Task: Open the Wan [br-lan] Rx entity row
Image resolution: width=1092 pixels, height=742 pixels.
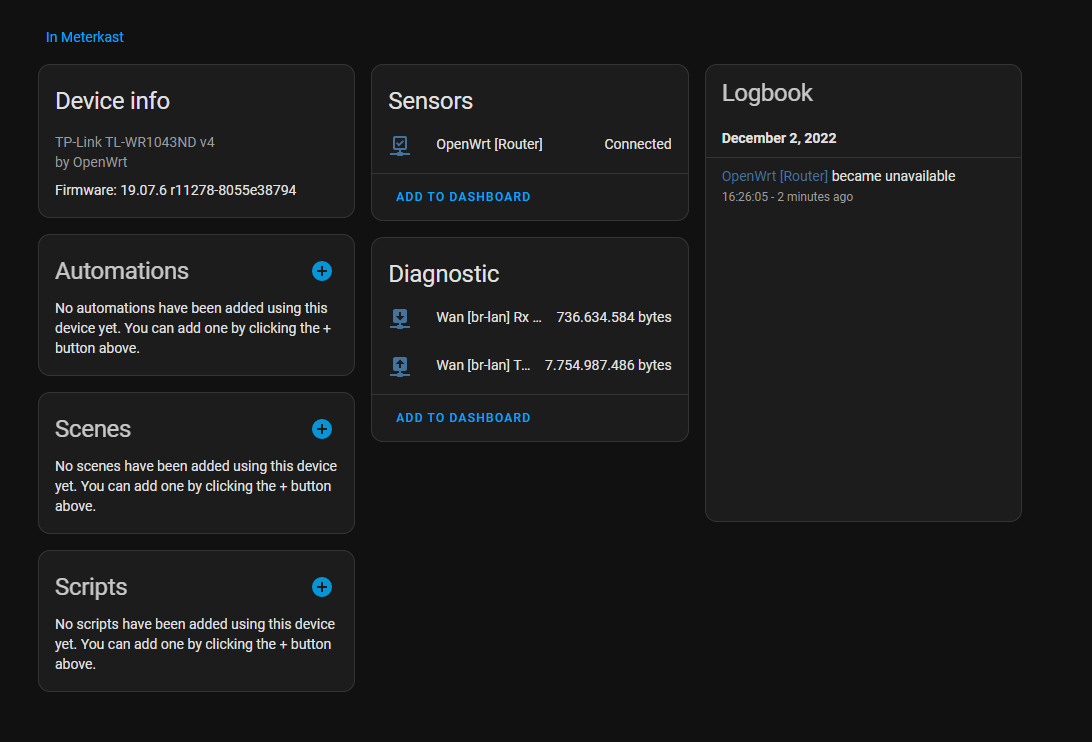Action: pyautogui.click(x=530, y=317)
